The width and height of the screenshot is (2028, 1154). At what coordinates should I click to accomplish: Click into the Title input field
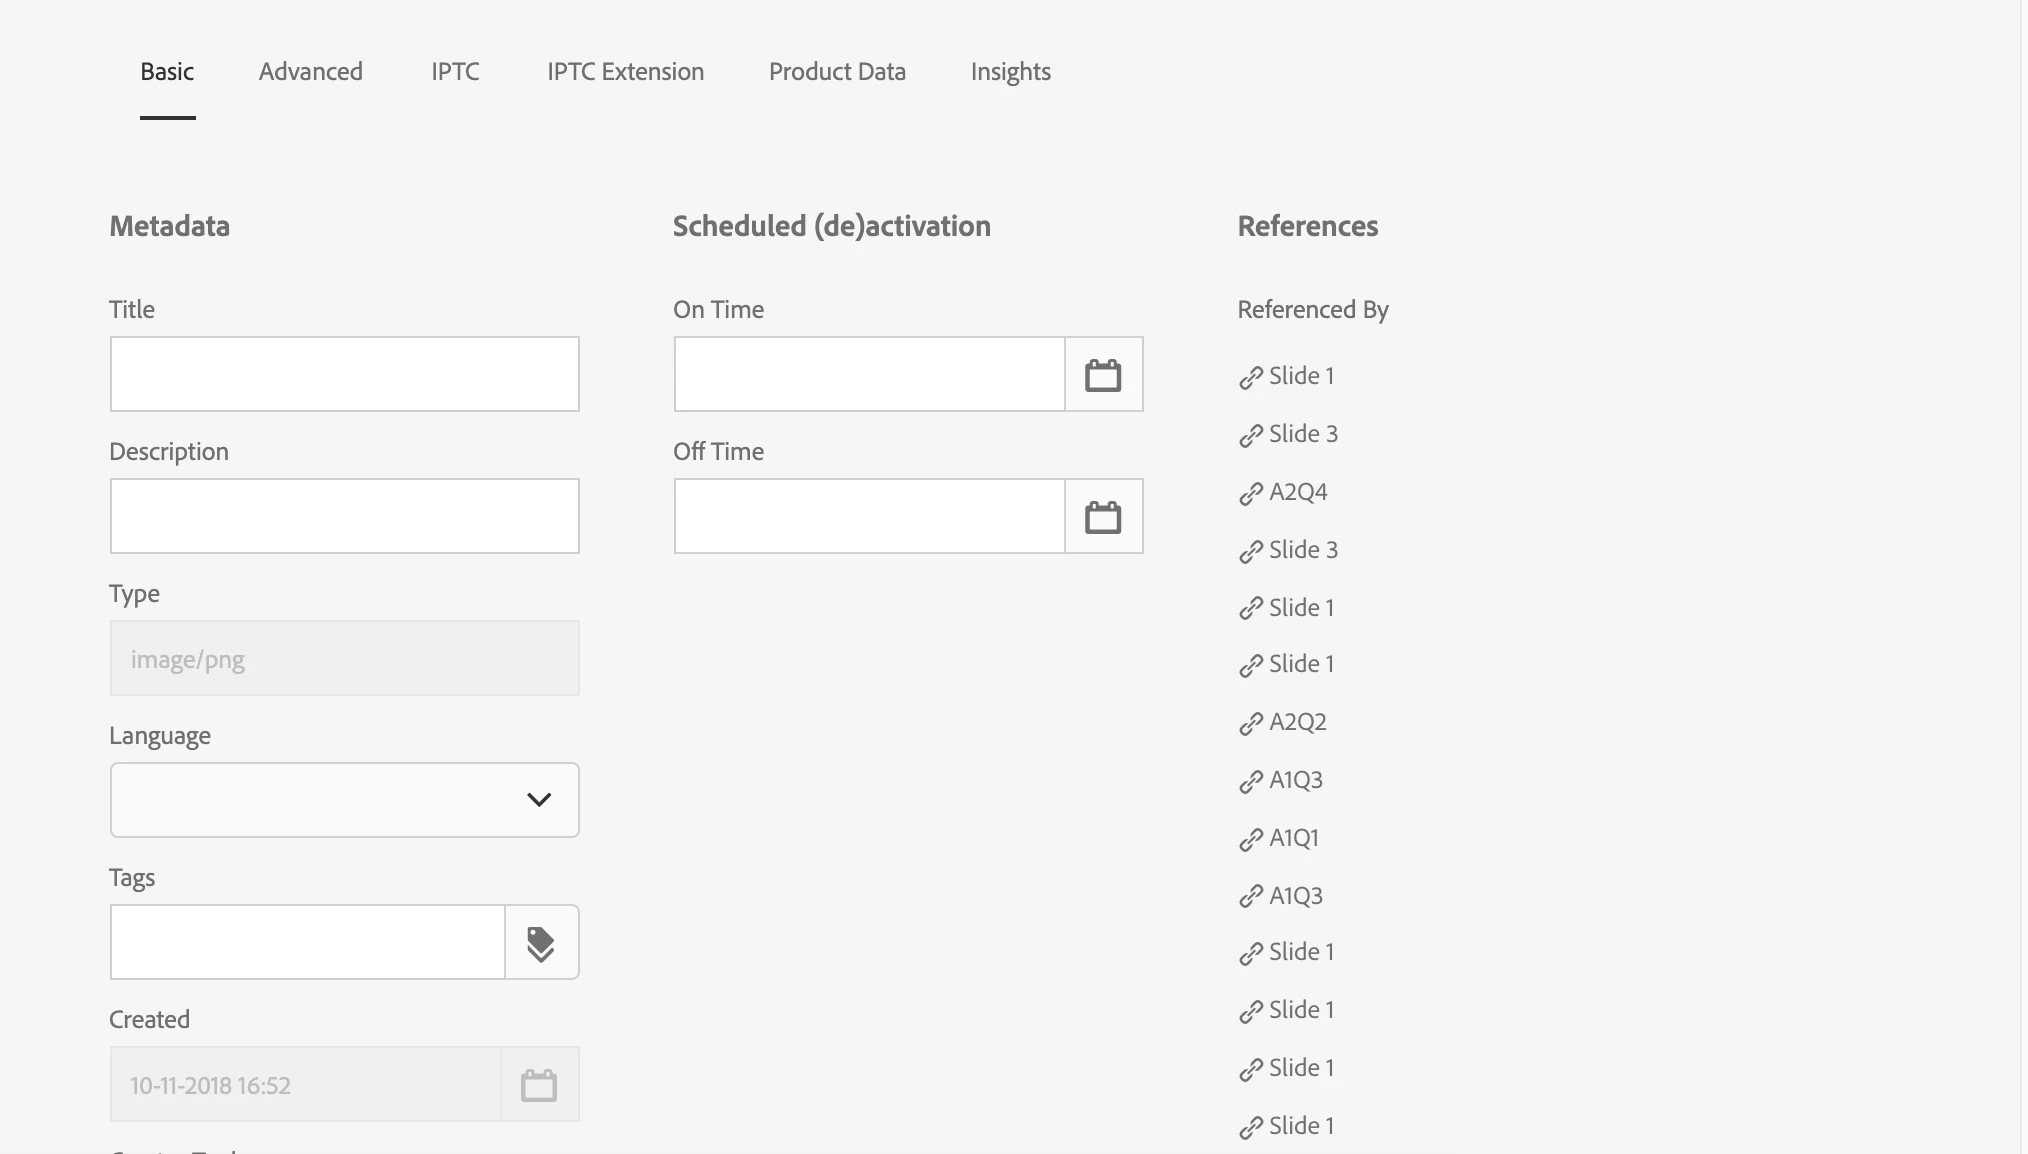tap(344, 374)
